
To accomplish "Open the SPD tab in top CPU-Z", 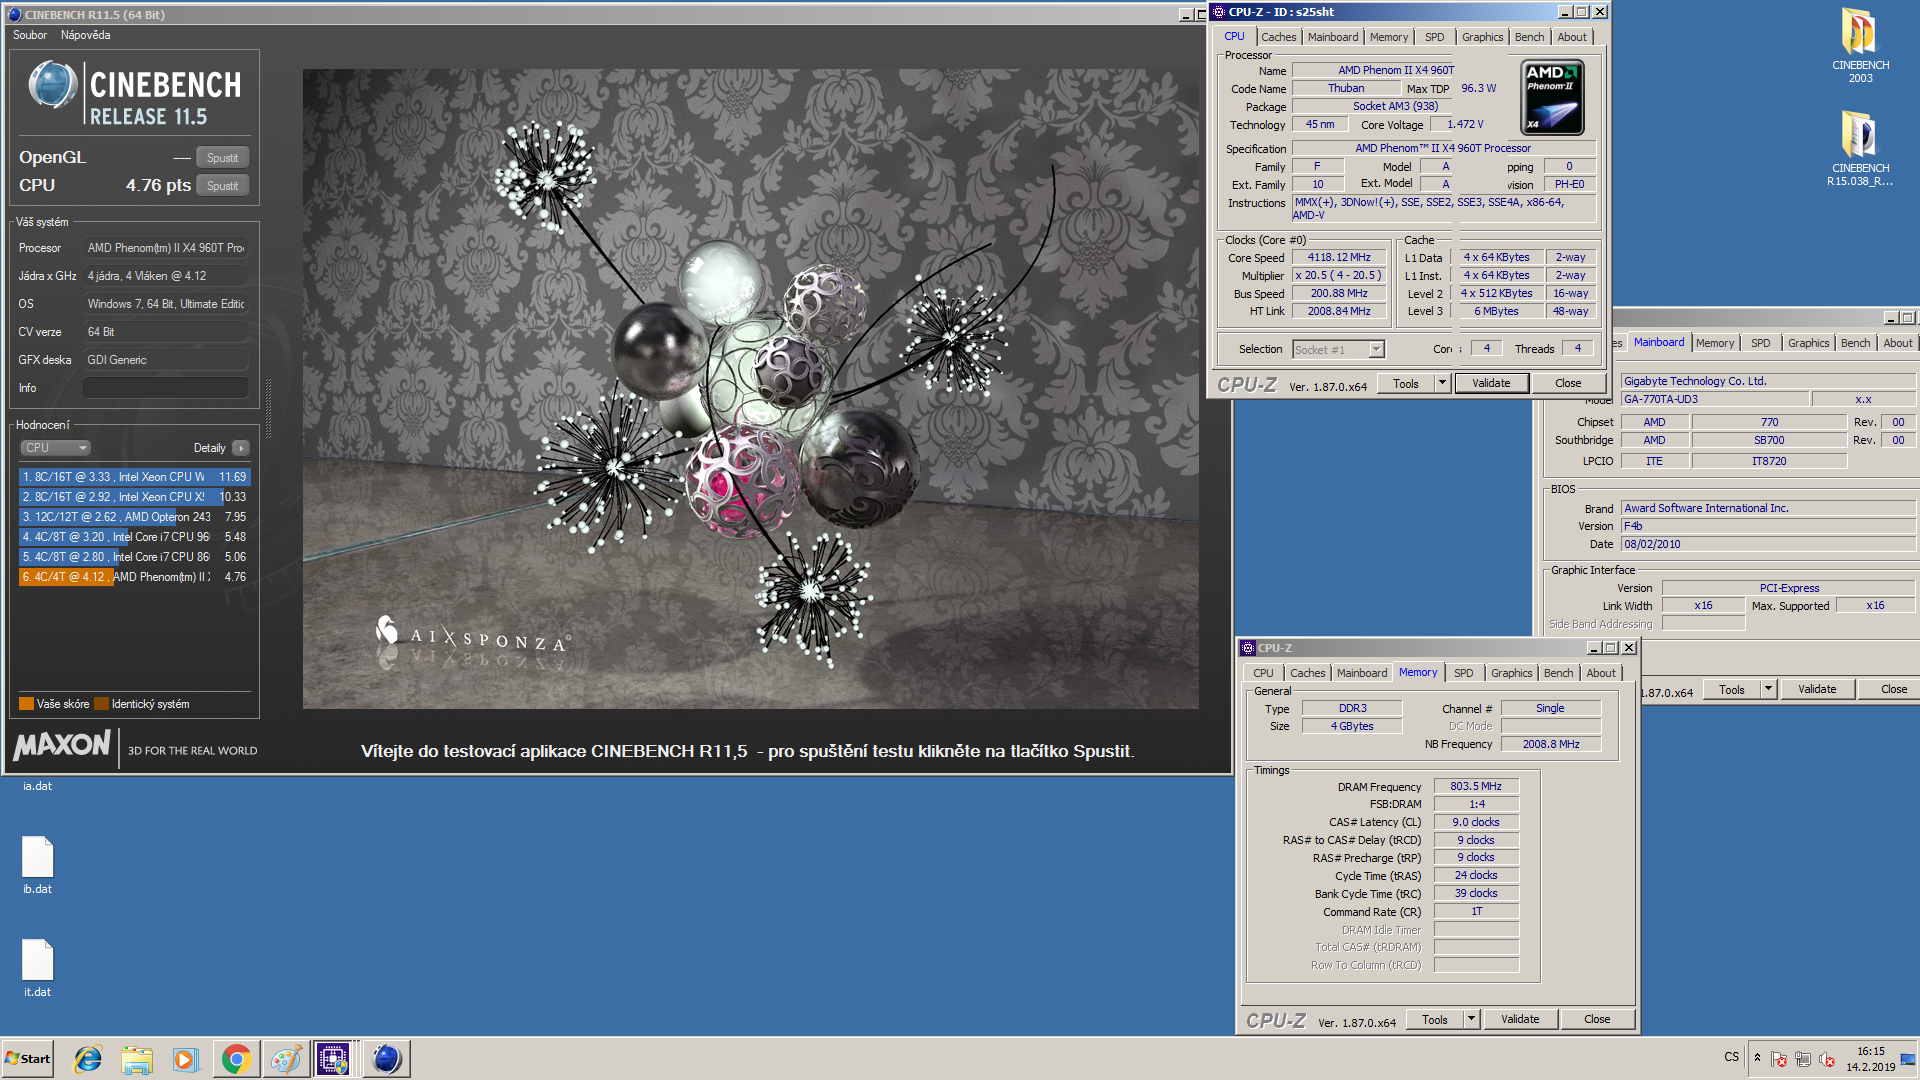I will pos(1434,37).
